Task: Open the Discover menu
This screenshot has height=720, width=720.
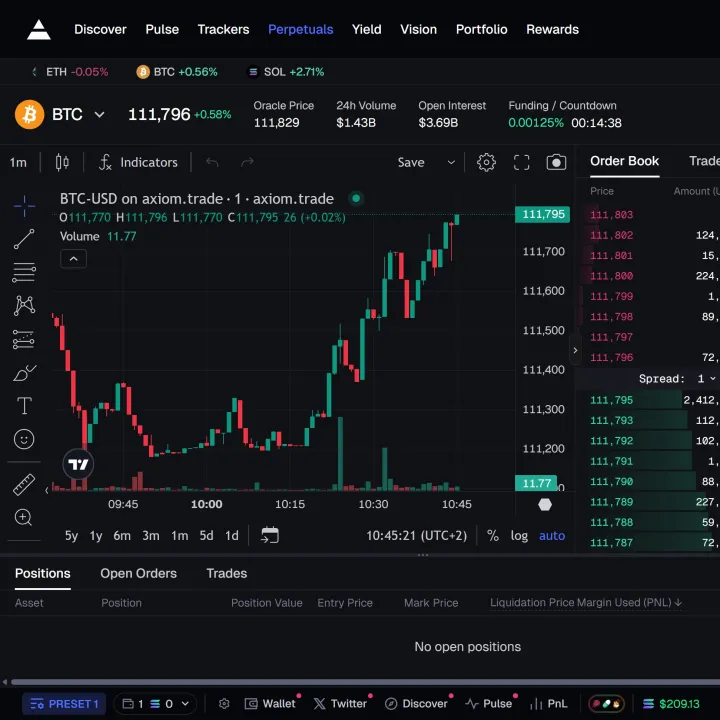Action: coord(100,29)
